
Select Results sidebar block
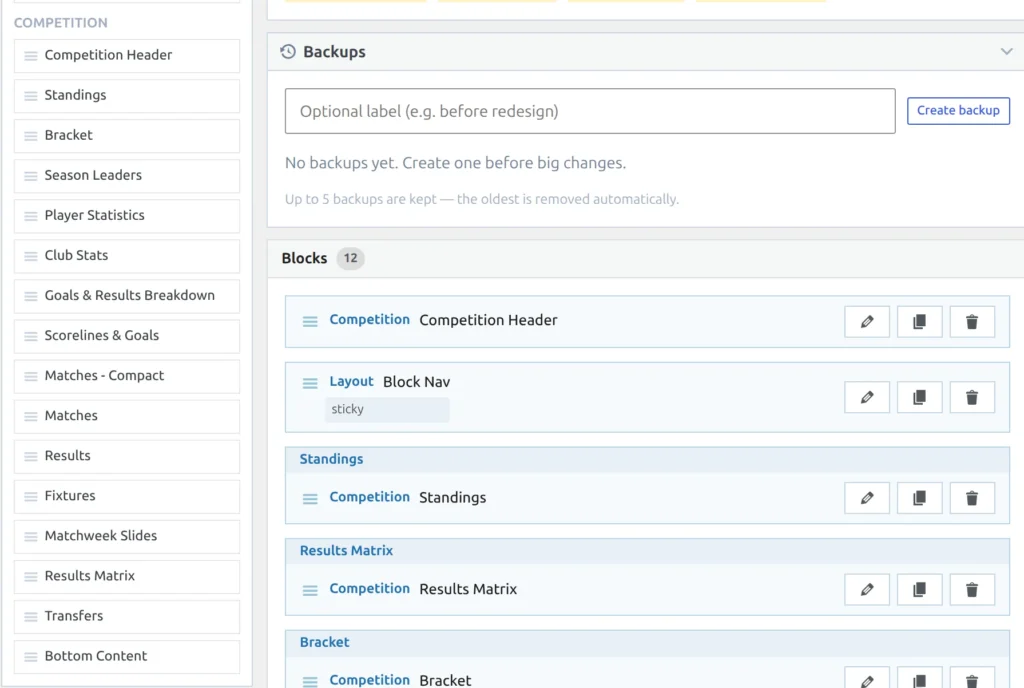(x=127, y=456)
